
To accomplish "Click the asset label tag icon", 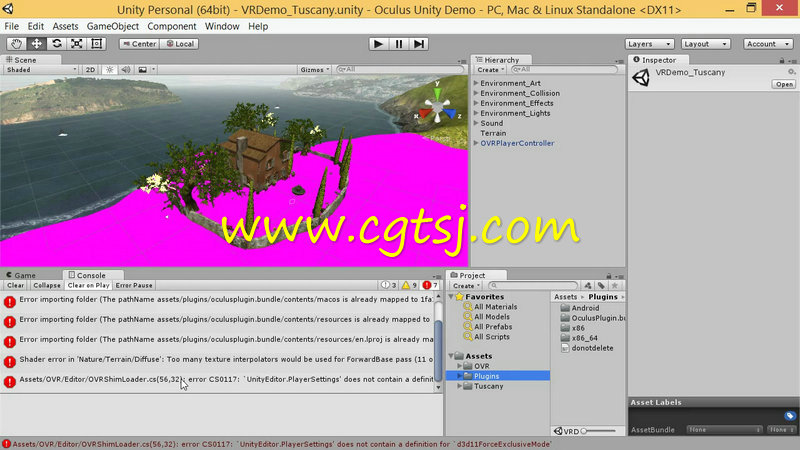I will click(789, 416).
